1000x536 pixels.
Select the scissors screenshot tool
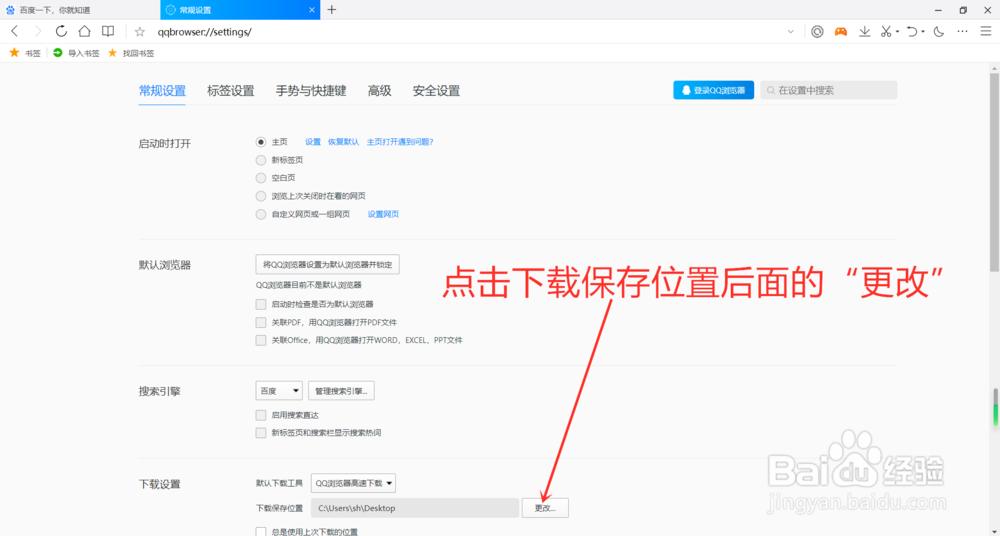886,31
